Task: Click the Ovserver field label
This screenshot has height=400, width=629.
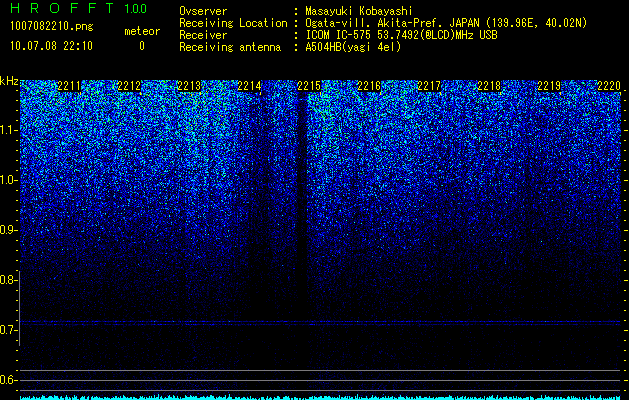Action: 203,11
